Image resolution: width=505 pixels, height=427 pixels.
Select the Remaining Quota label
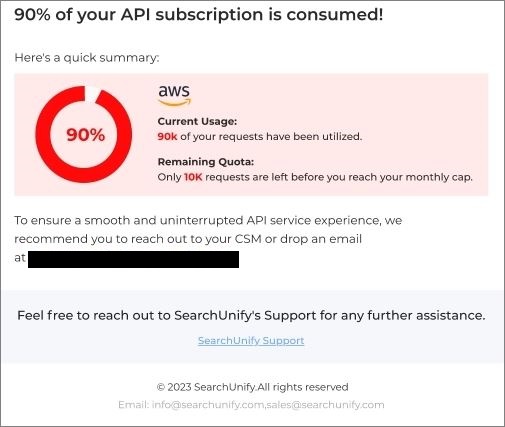coord(206,162)
